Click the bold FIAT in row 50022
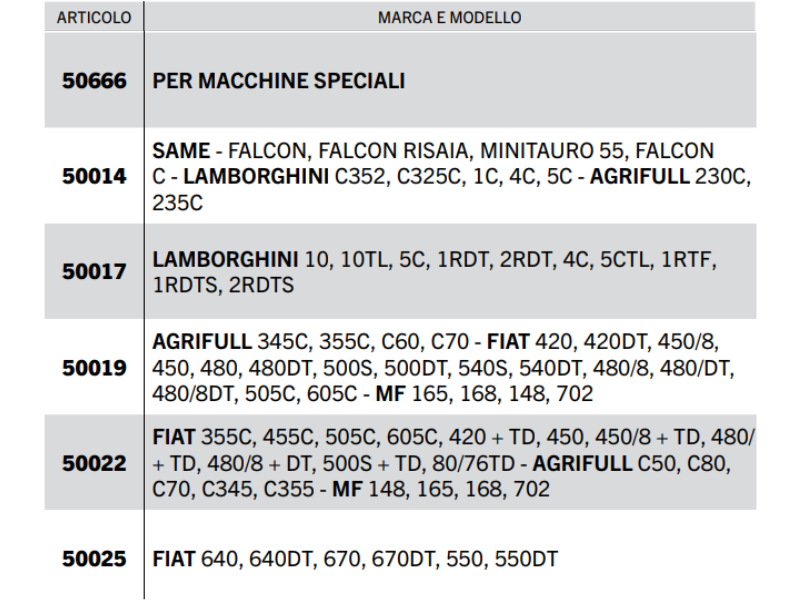This screenshot has height=600, width=800. click(174, 438)
